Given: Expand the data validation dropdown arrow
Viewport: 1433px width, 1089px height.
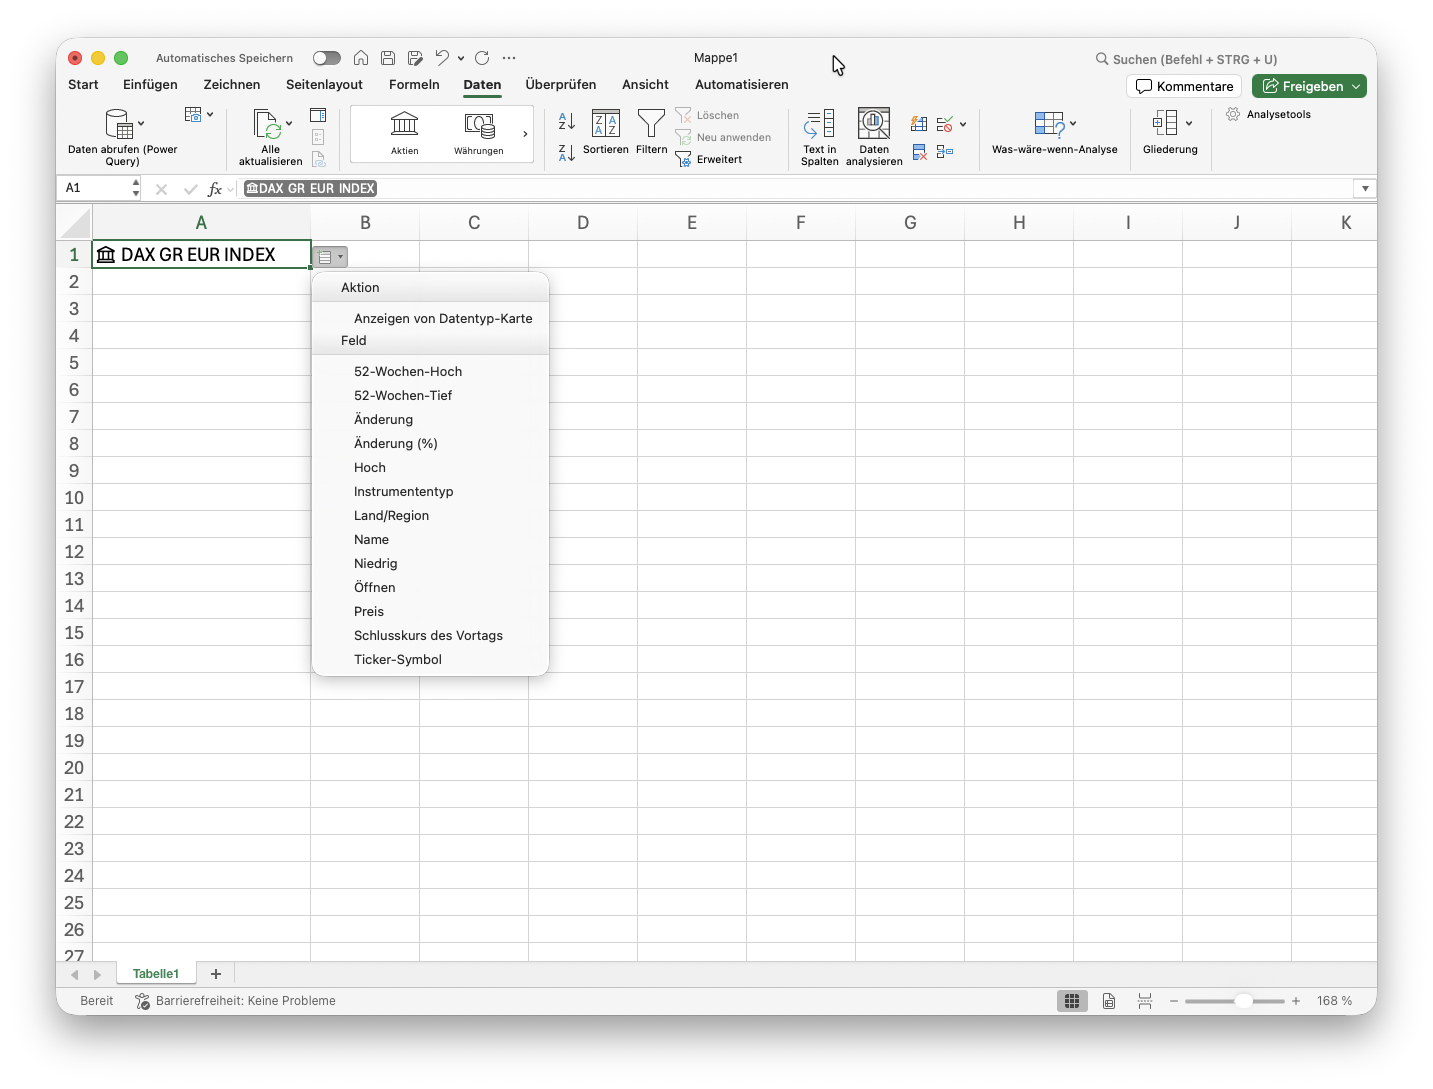Looking at the screenshot, I should tap(963, 124).
